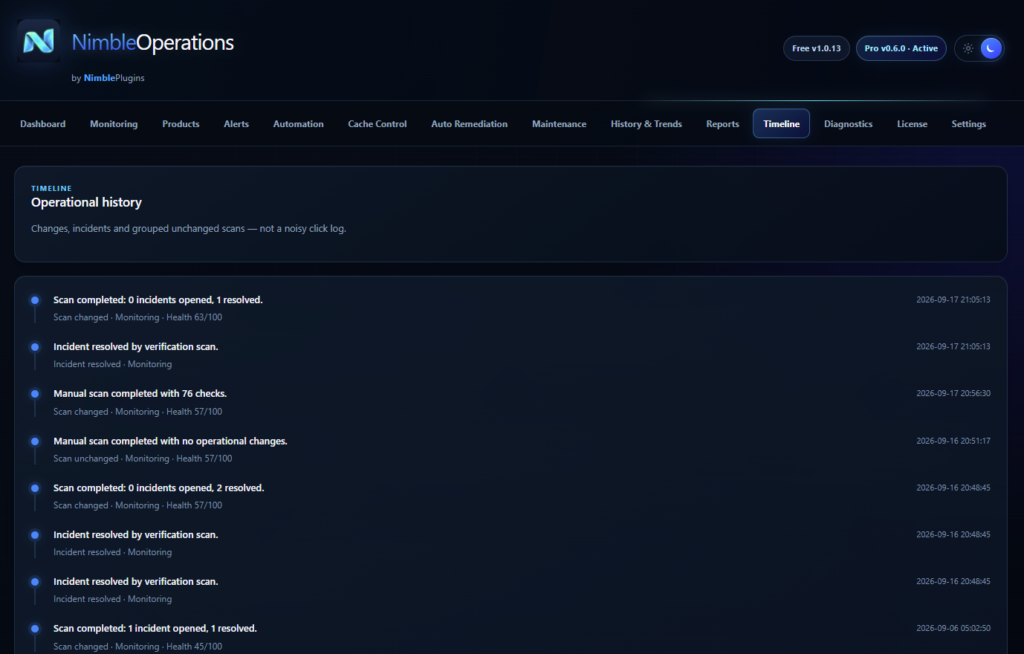Click marker for incident resolved at 21:05:13
This screenshot has height=654, width=1024.
click(x=35, y=347)
